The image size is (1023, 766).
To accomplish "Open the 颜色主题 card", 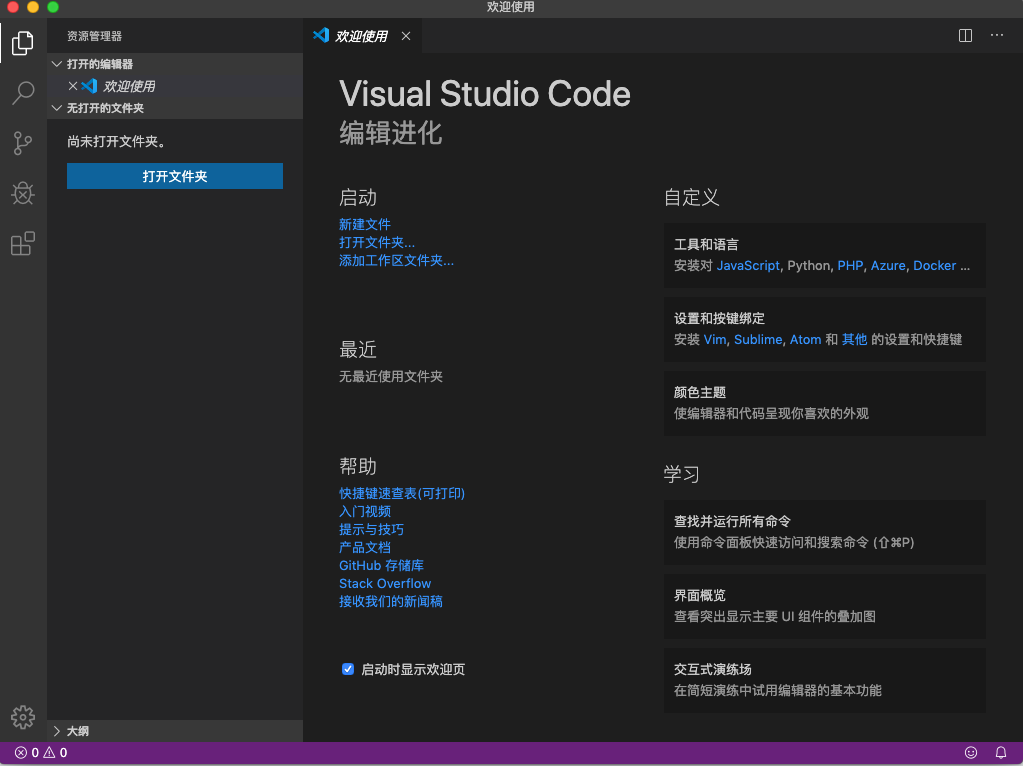I will (825, 403).
